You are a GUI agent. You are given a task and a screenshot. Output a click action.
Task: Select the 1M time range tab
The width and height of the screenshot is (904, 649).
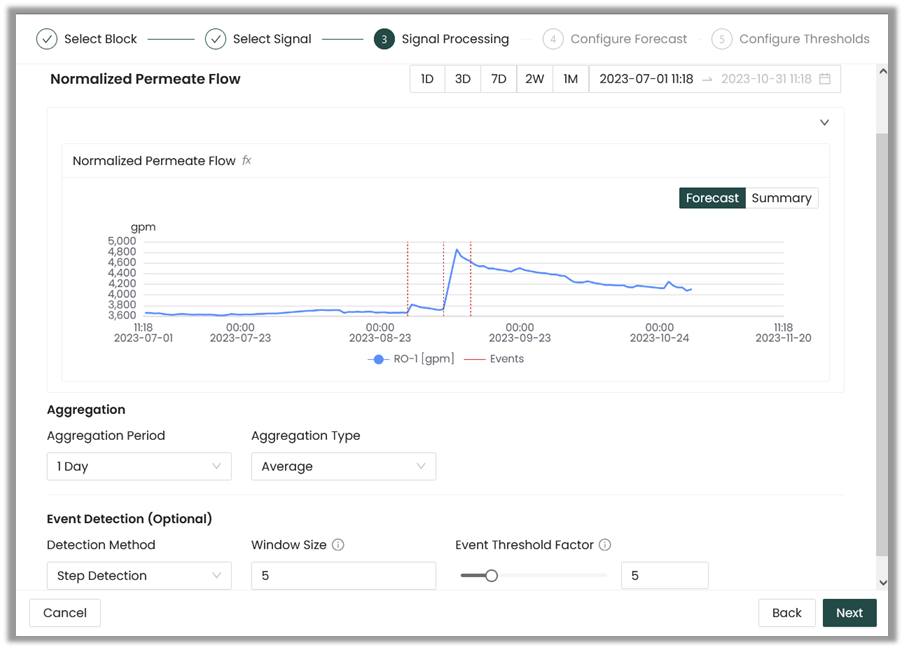[570, 79]
